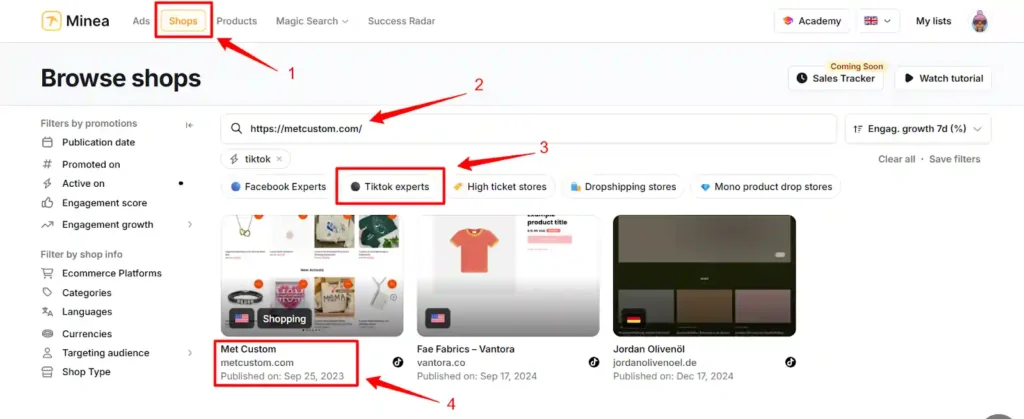Open Fae Fabrics – Vantora title
This screenshot has height=419, width=1024.
pyautogui.click(x=466, y=349)
